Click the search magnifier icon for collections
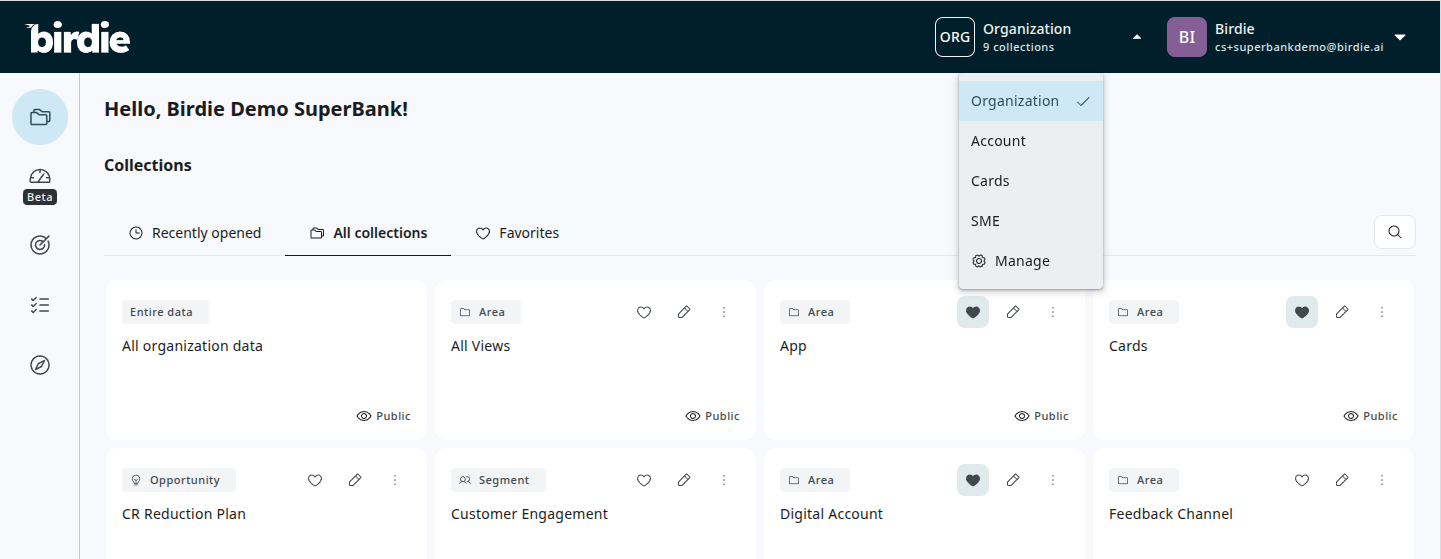Screen dimensions: 1441x559 pos(1394,232)
